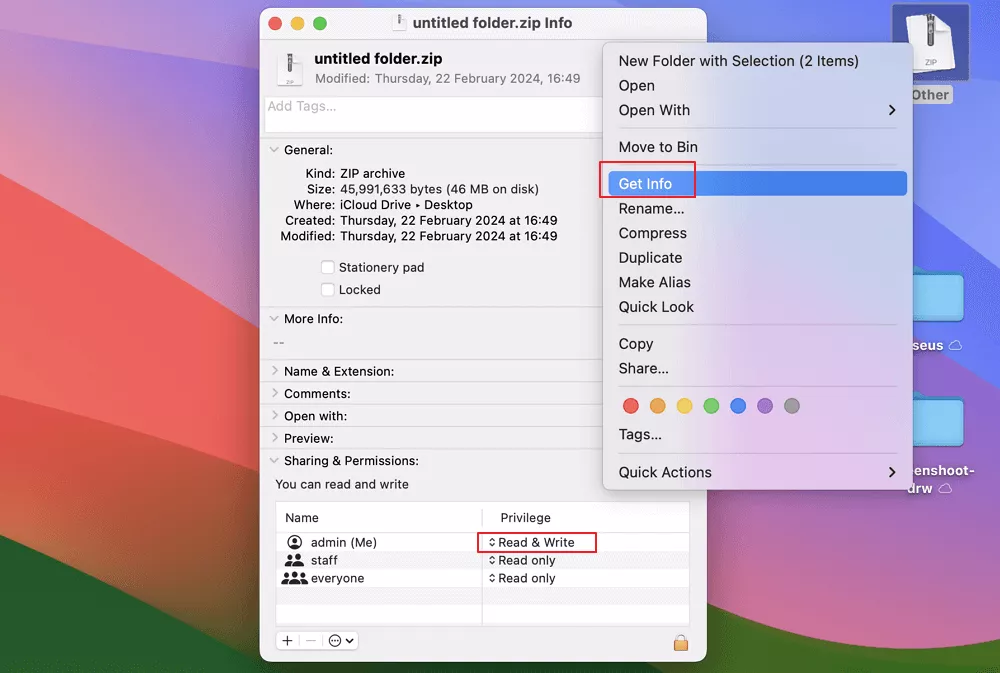Screen dimensions: 1000x673
Task: Enable the Stationery pad checkbox
Action: [x=328, y=267]
